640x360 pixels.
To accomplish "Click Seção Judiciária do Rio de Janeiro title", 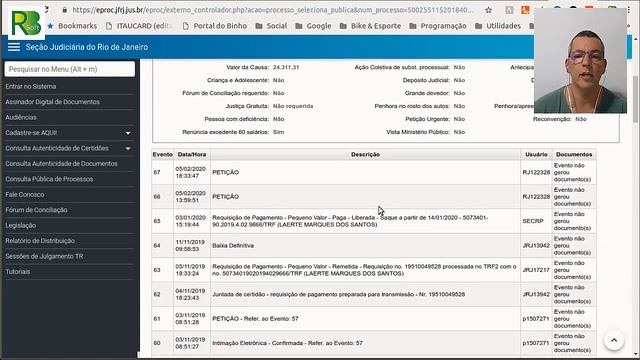I will [87, 47].
